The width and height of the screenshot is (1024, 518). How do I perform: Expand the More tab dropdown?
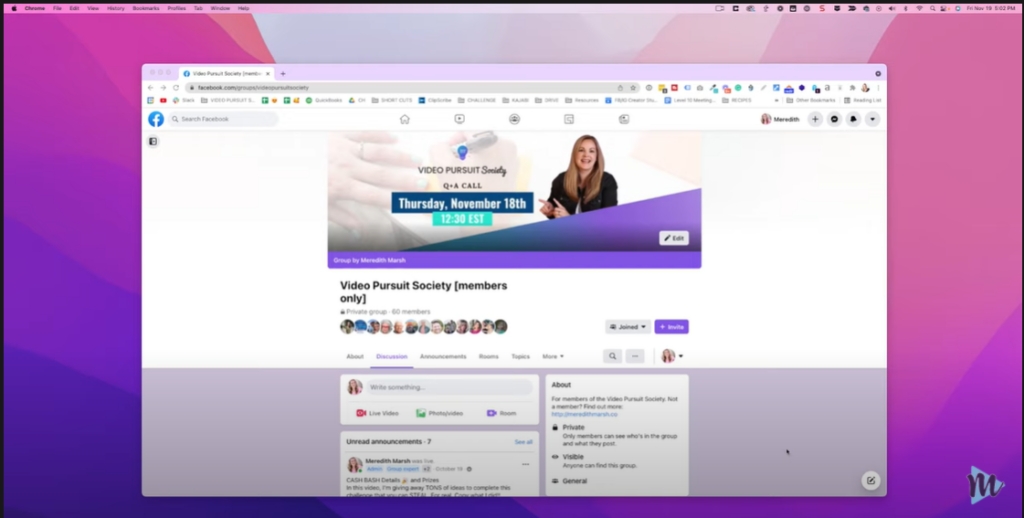point(552,357)
